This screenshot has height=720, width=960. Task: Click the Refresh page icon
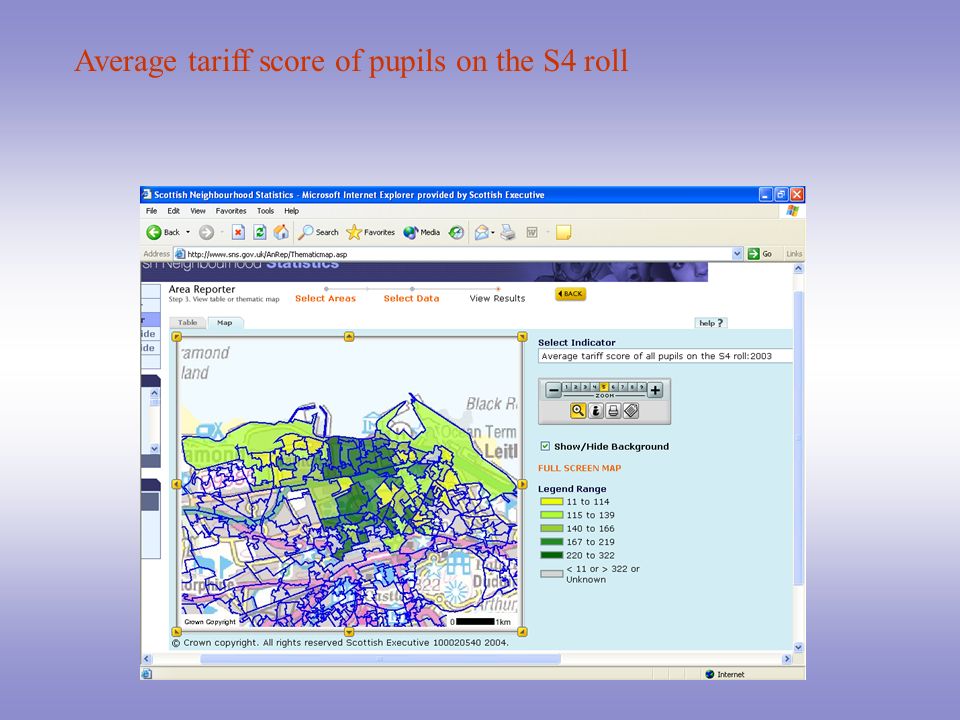coord(260,232)
